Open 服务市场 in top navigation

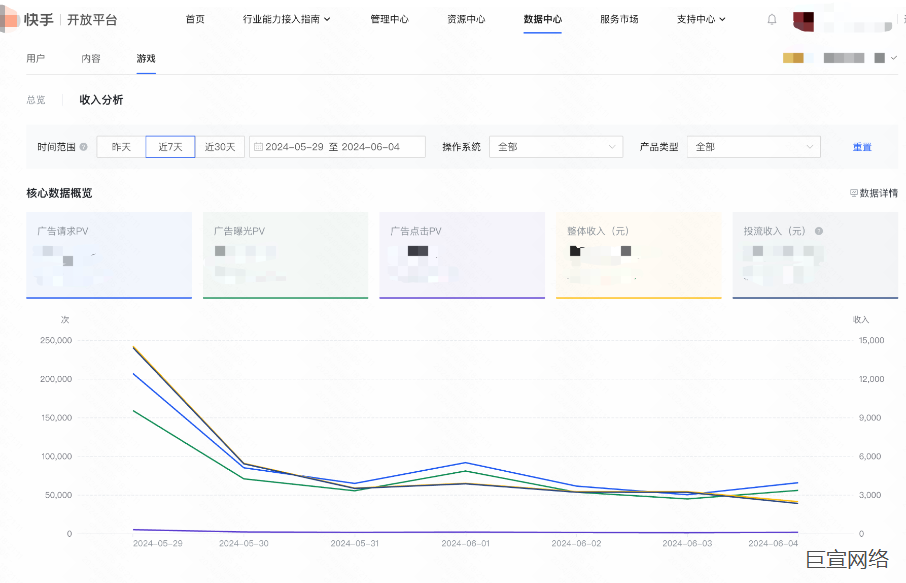coord(619,19)
